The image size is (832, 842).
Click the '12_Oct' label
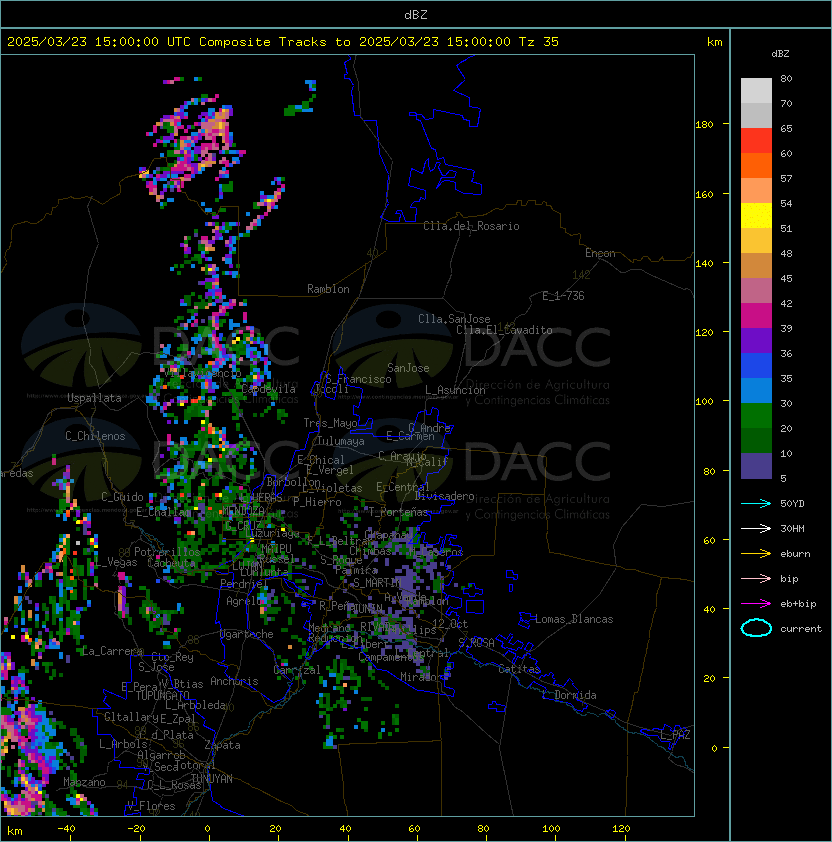[450, 624]
